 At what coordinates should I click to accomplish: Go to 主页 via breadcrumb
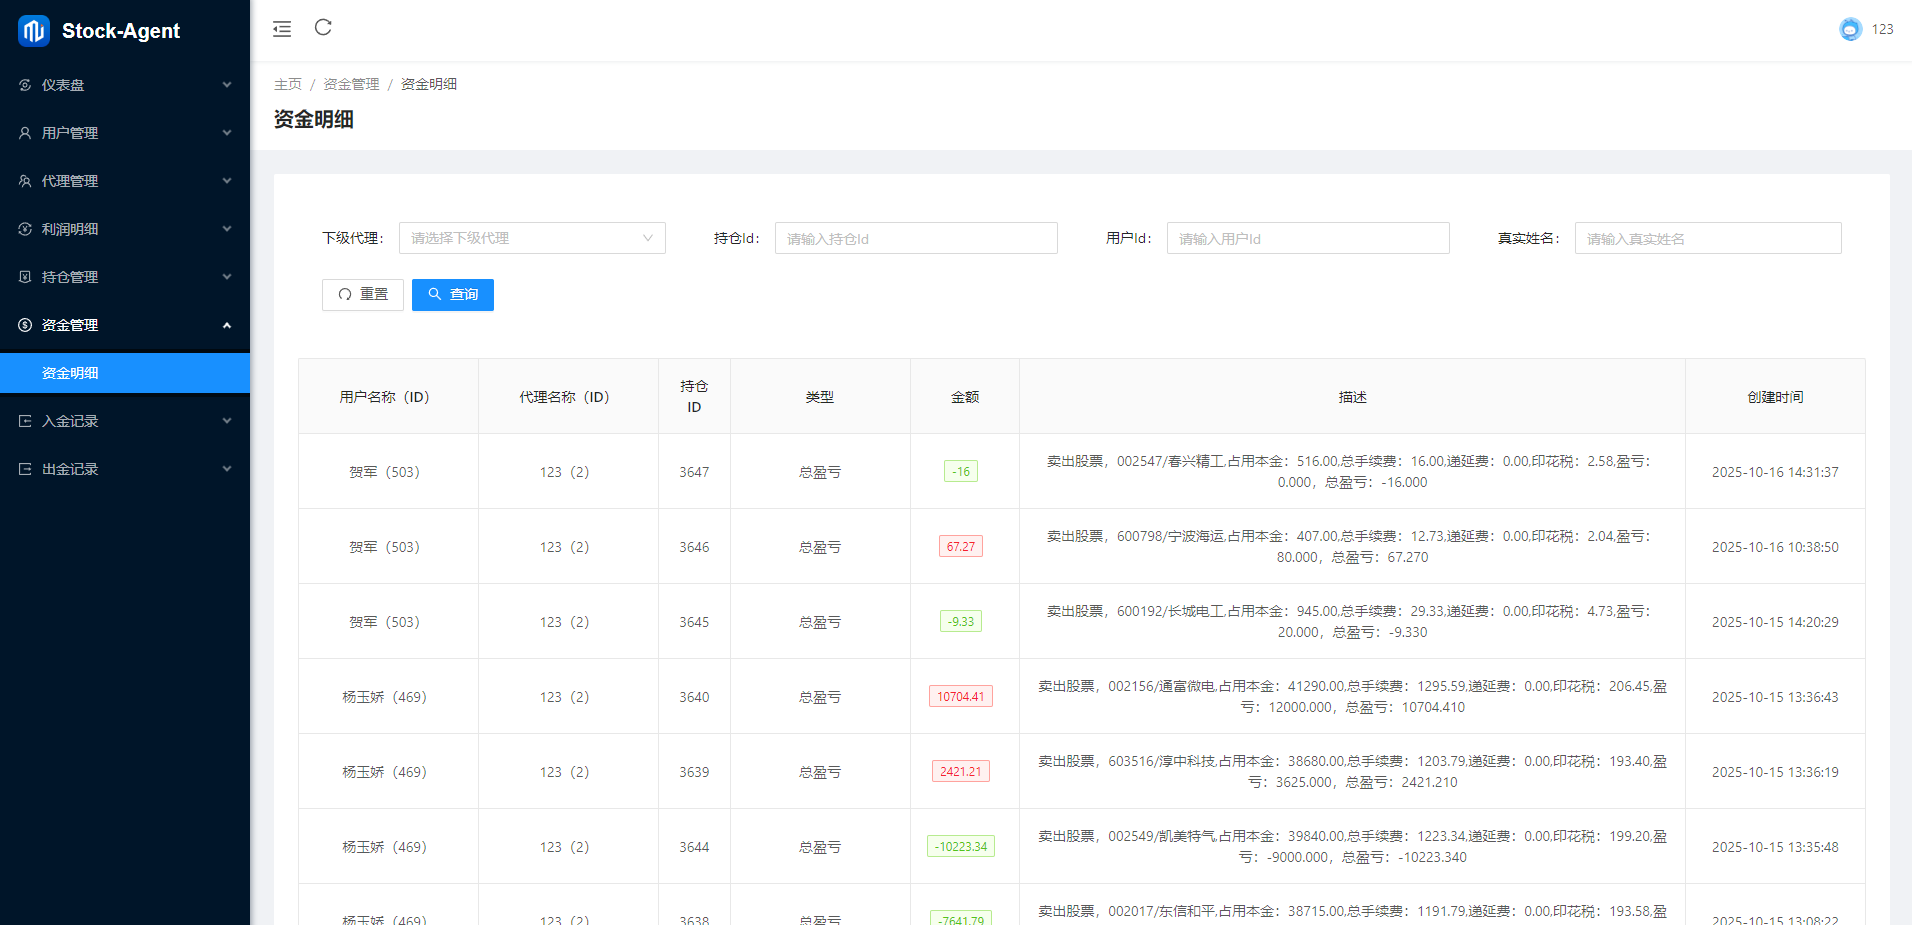tap(288, 84)
